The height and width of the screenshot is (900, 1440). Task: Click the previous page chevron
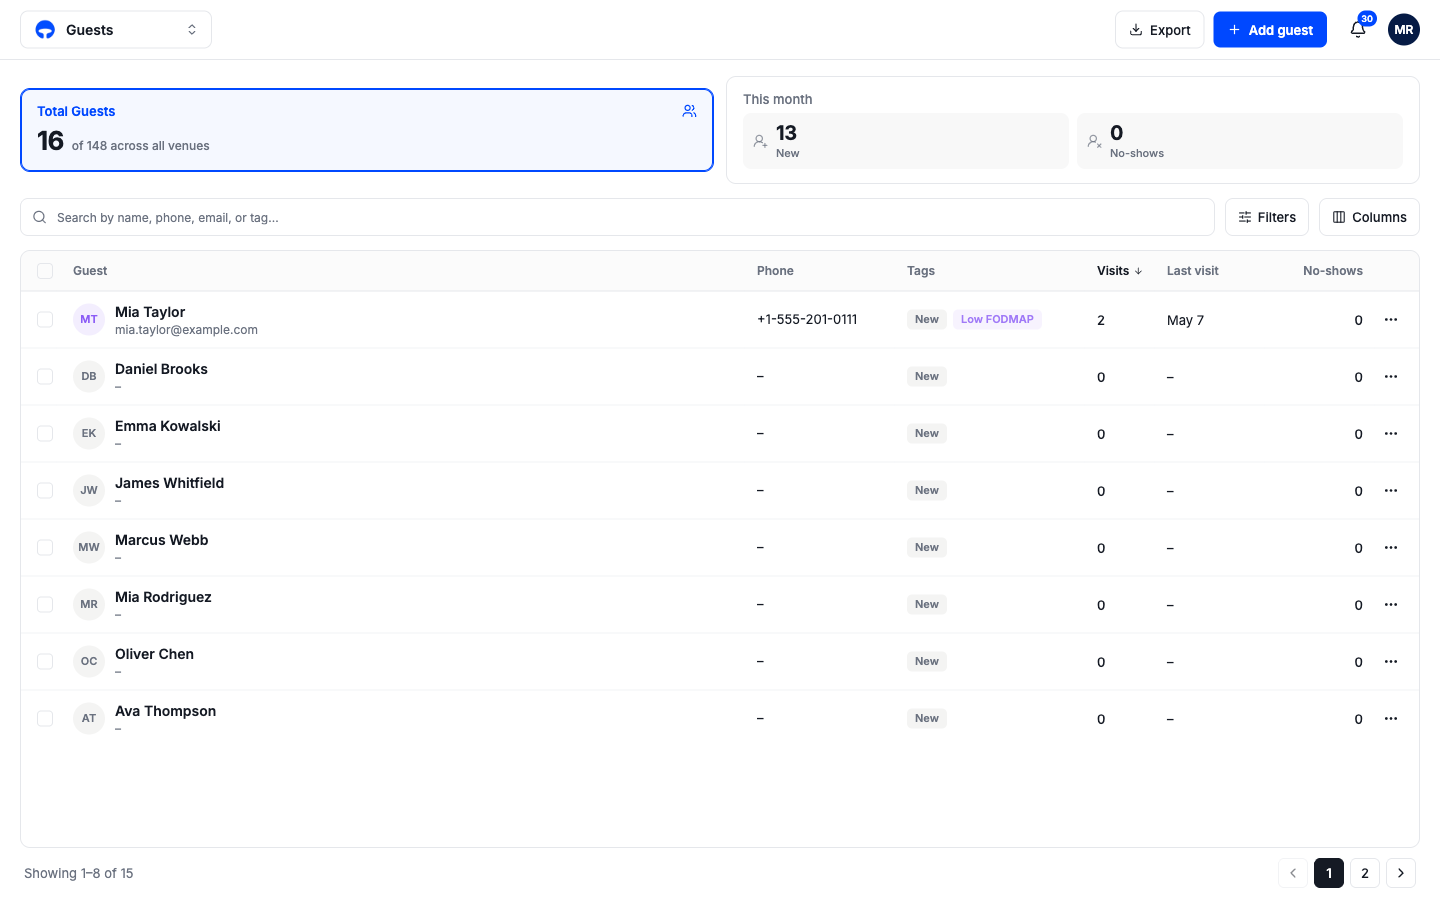point(1293,873)
